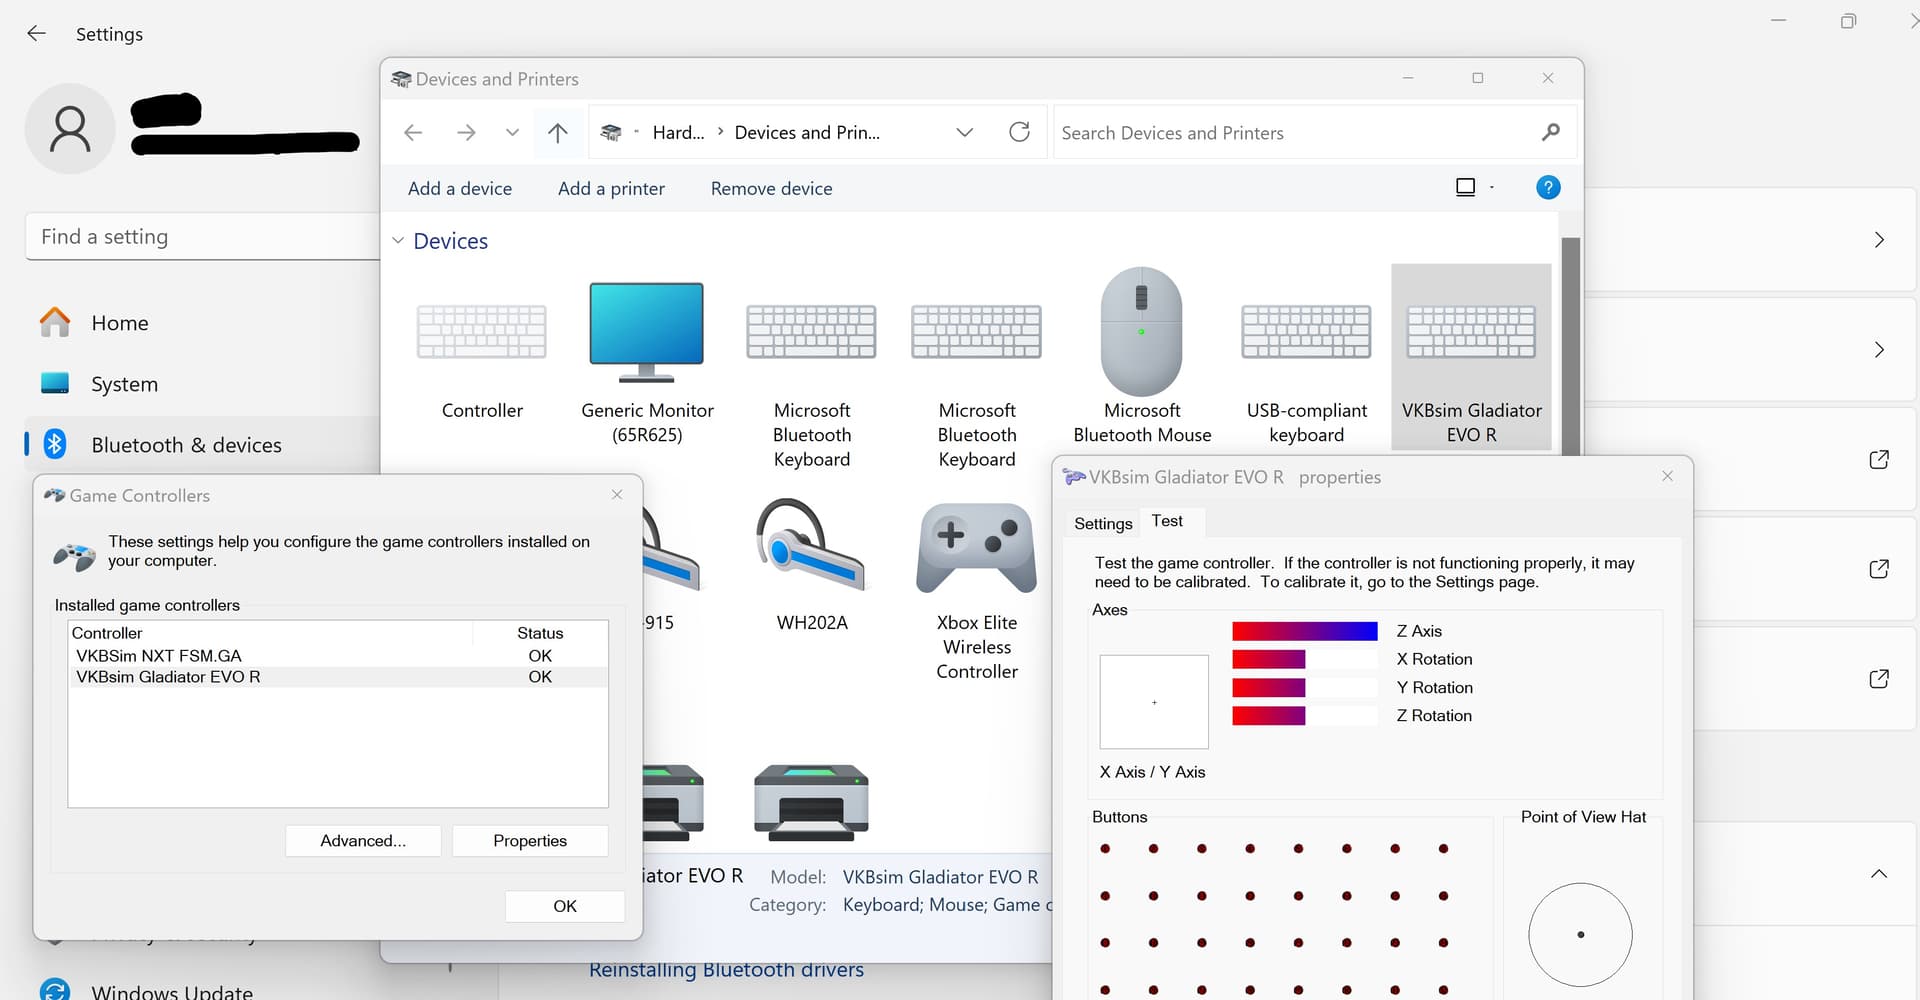Expand first Settings row chevron

pos(1879,240)
